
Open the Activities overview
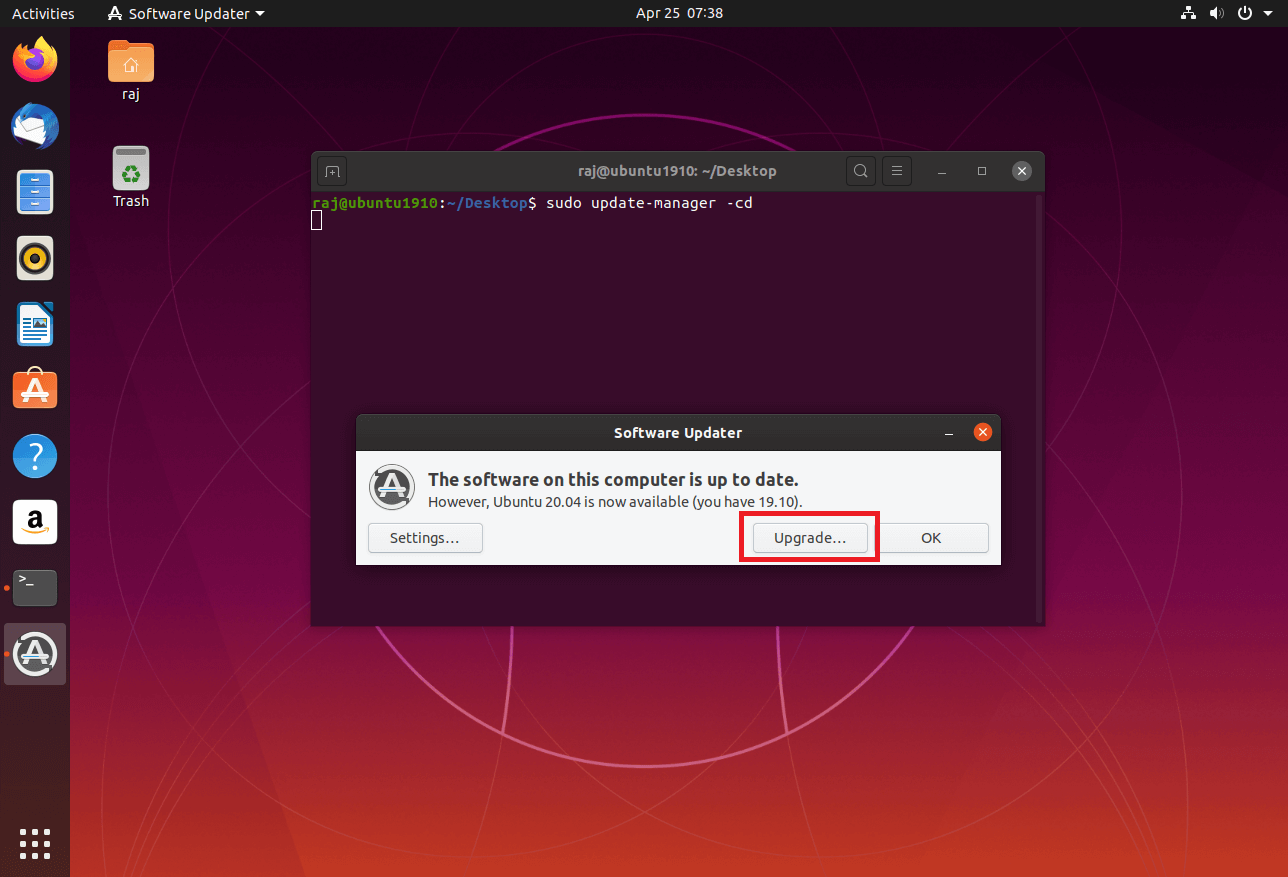[43, 13]
